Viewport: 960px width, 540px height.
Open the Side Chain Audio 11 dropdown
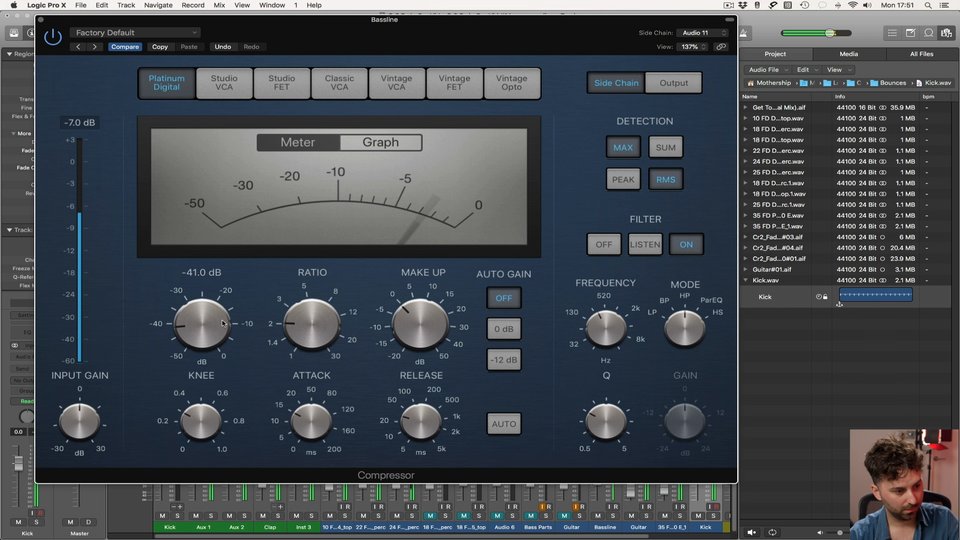point(702,32)
